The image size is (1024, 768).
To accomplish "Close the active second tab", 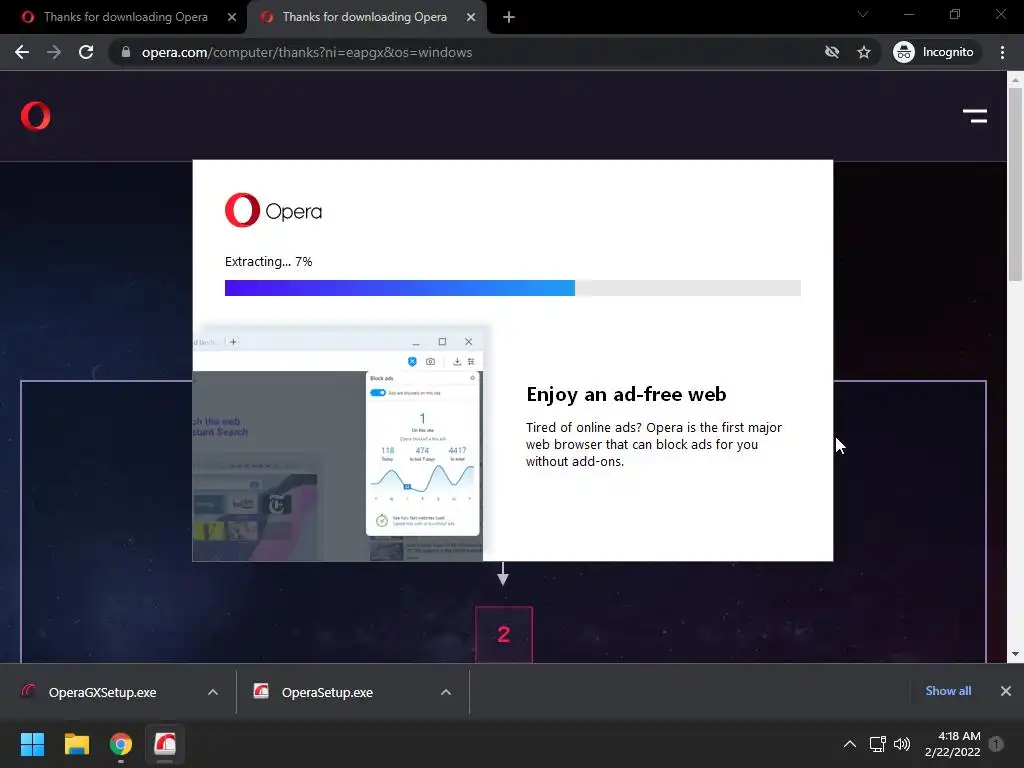I will pos(471,17).
